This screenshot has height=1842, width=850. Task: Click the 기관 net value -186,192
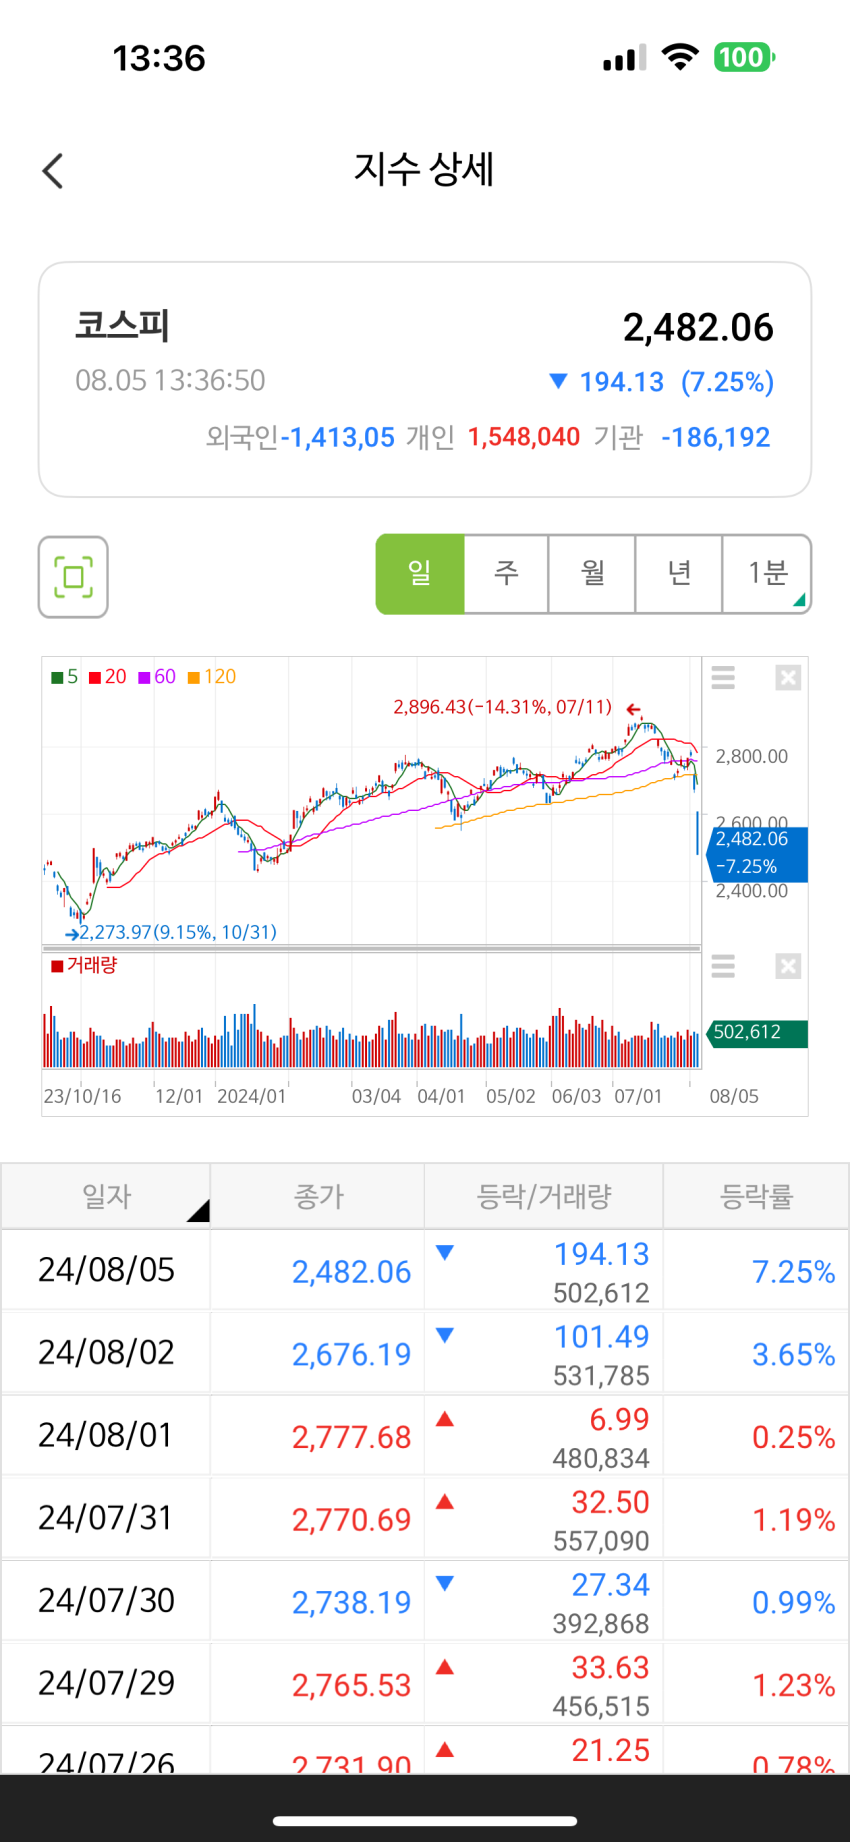715,437
